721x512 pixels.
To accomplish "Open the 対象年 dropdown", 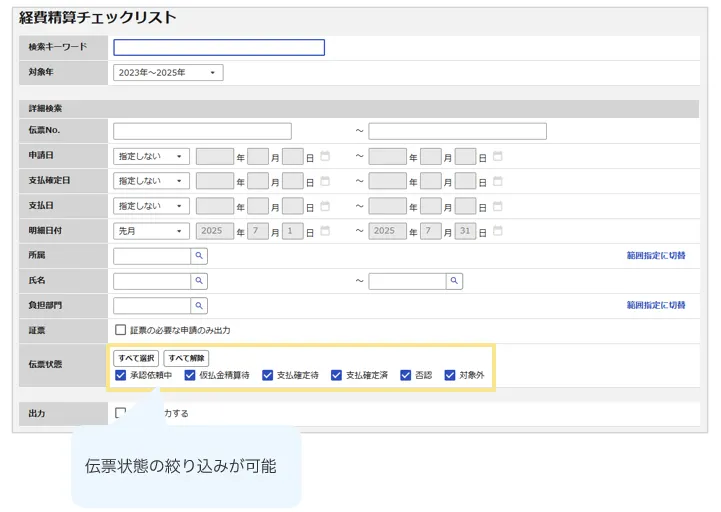I will (x=168, y=73).
